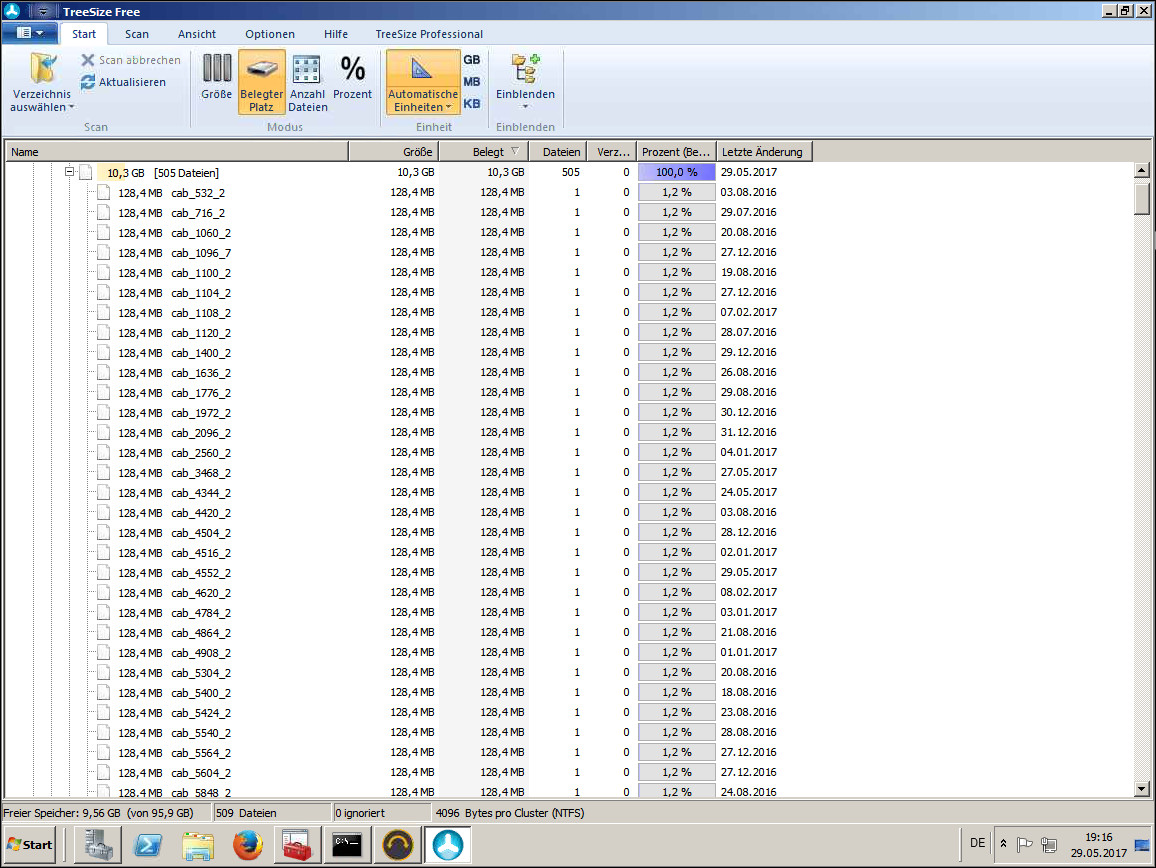Click the DE language indicator

click(978, 843)
